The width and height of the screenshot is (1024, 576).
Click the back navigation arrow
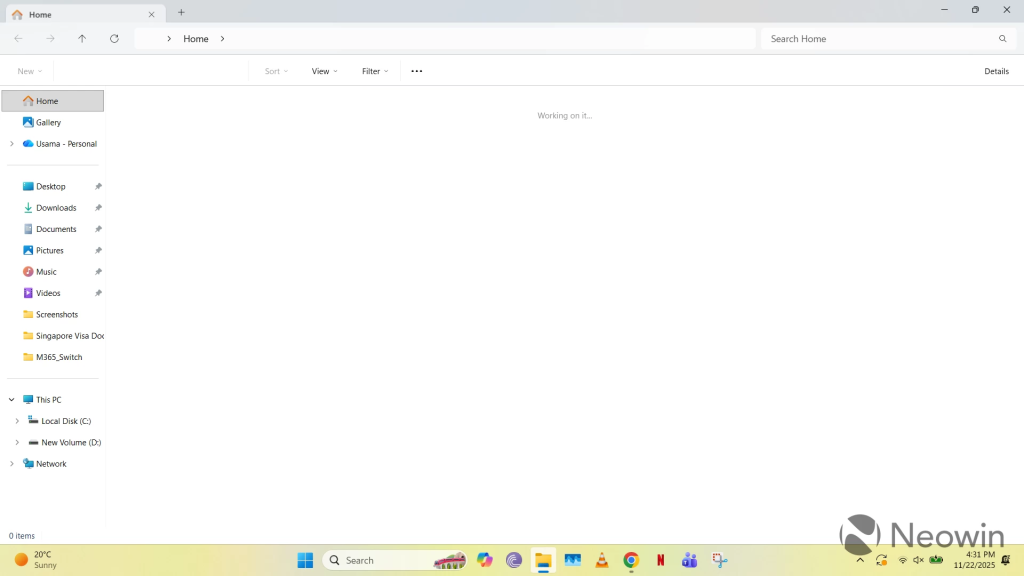click(17, 38)
